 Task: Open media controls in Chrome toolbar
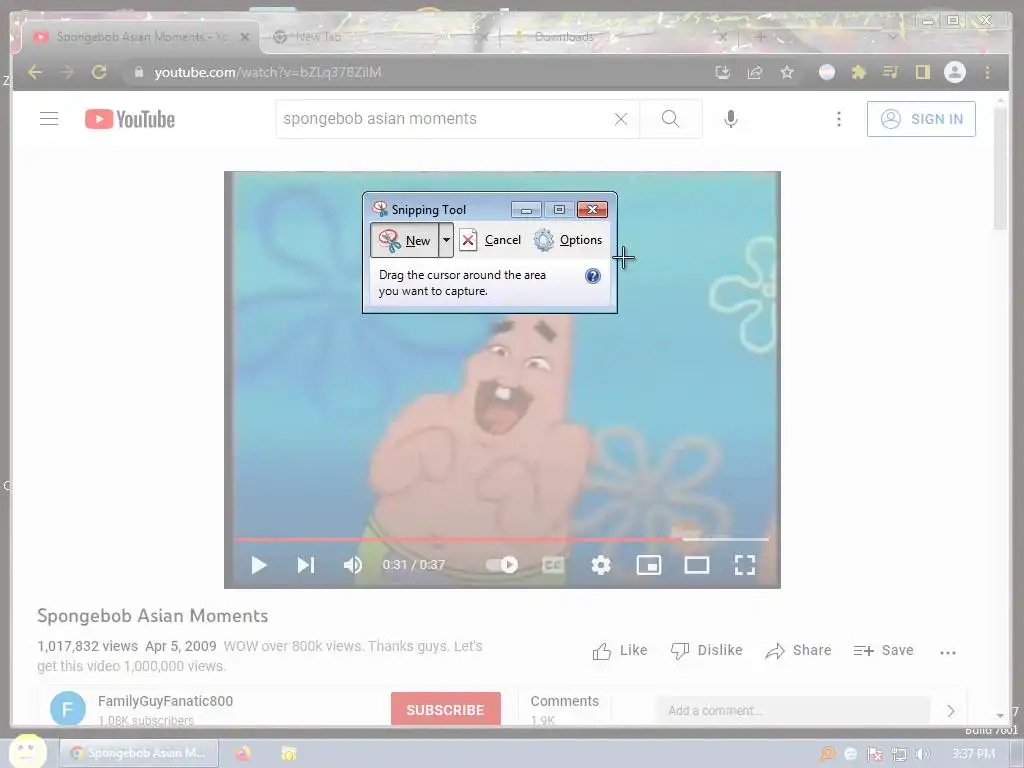point(891,72)
